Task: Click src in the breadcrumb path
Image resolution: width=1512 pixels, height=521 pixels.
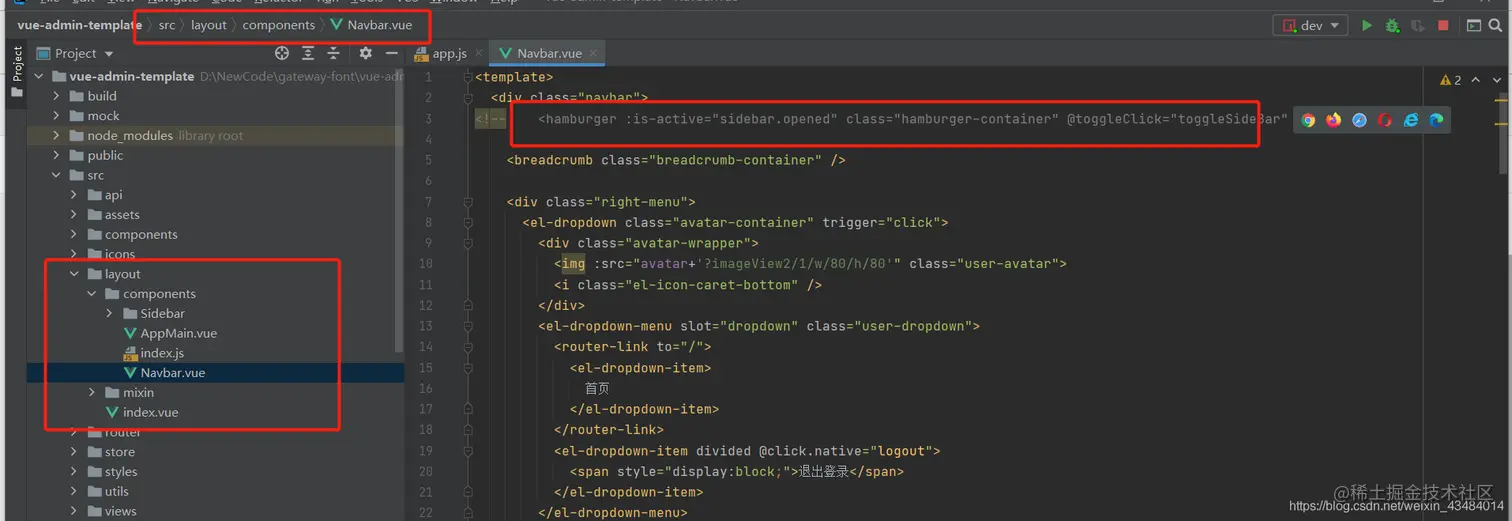Action: 166,25
